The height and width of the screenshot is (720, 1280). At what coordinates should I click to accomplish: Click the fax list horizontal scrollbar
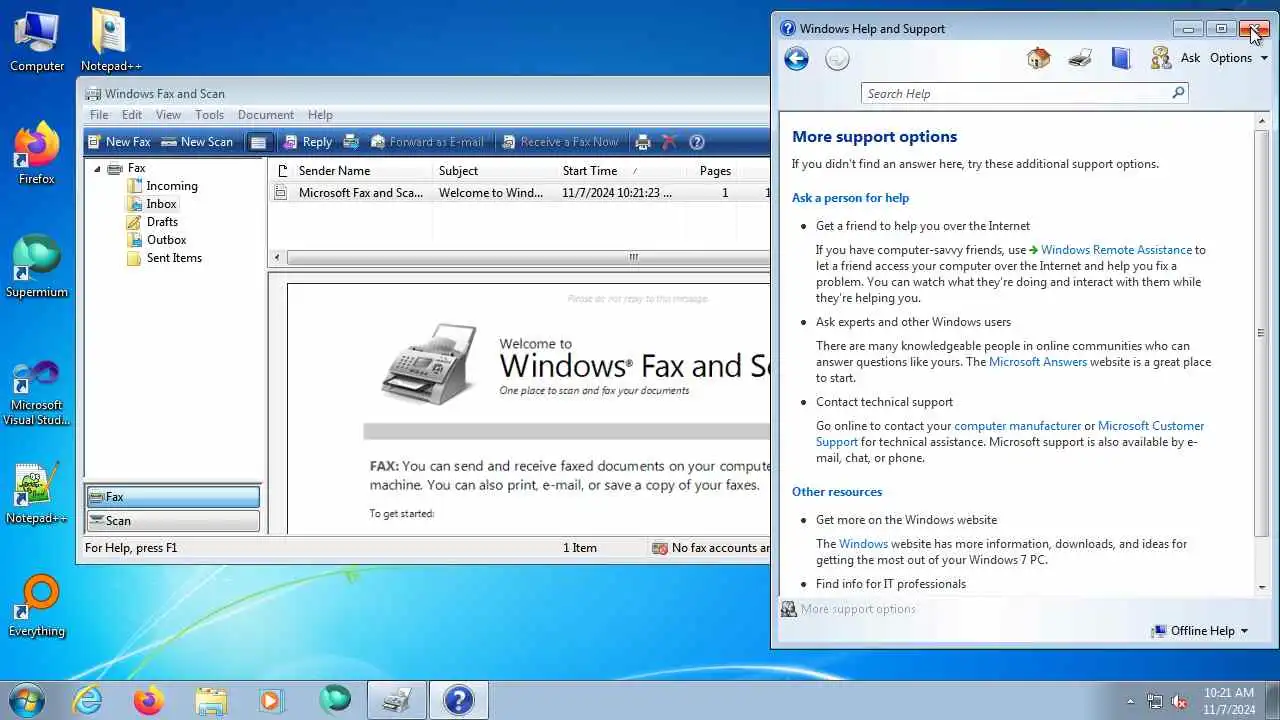pos(528,258)
